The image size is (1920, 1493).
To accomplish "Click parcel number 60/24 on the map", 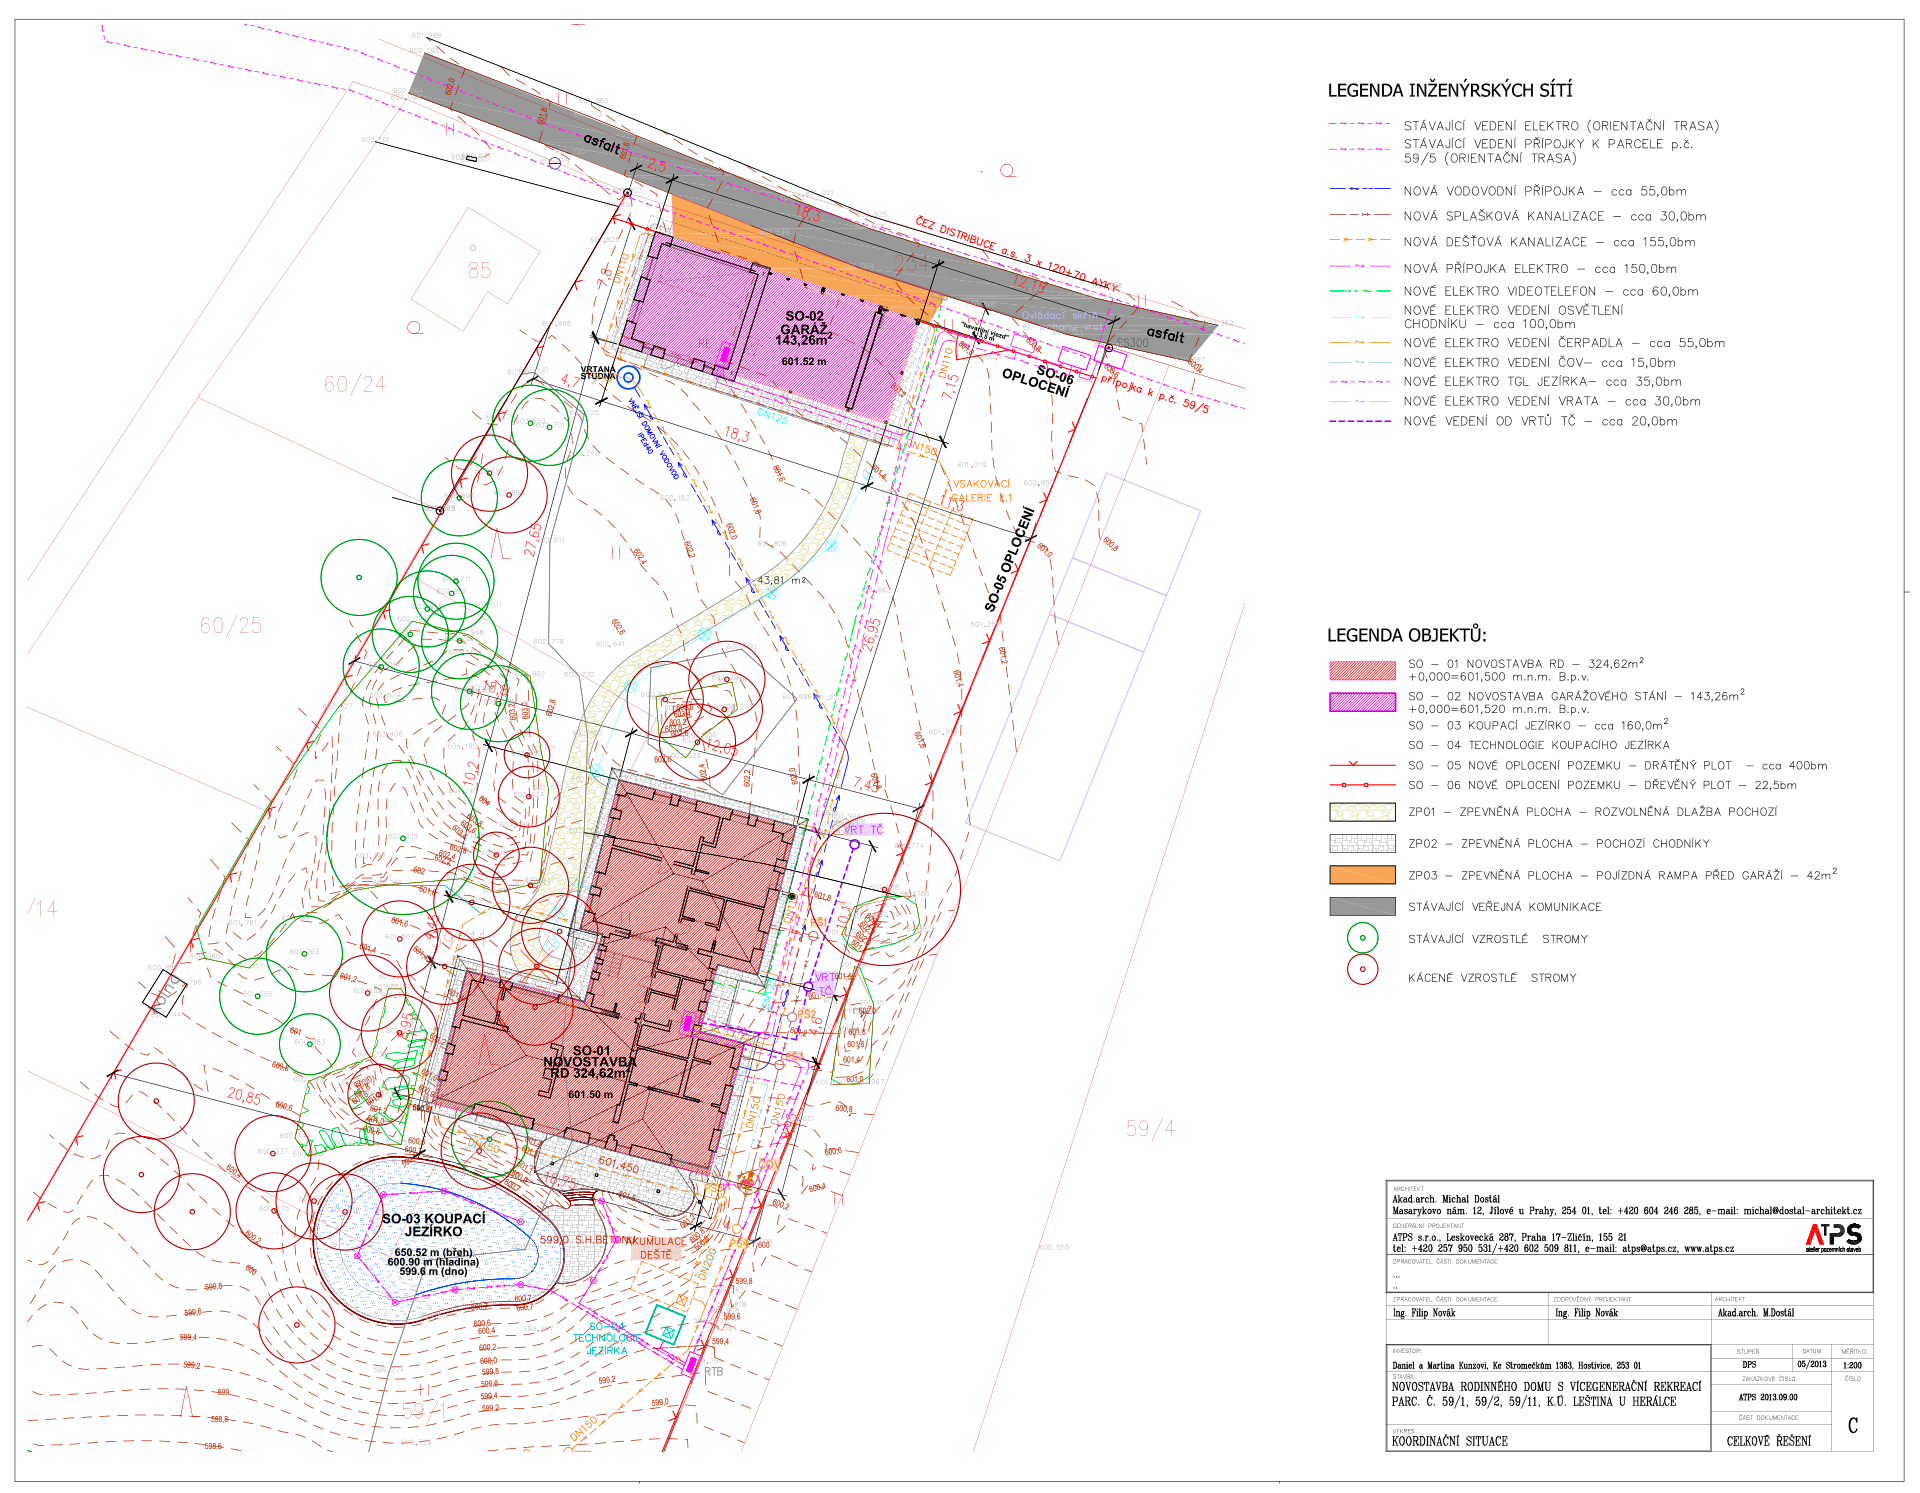I will pyautogui.click(x=354, y=384).
